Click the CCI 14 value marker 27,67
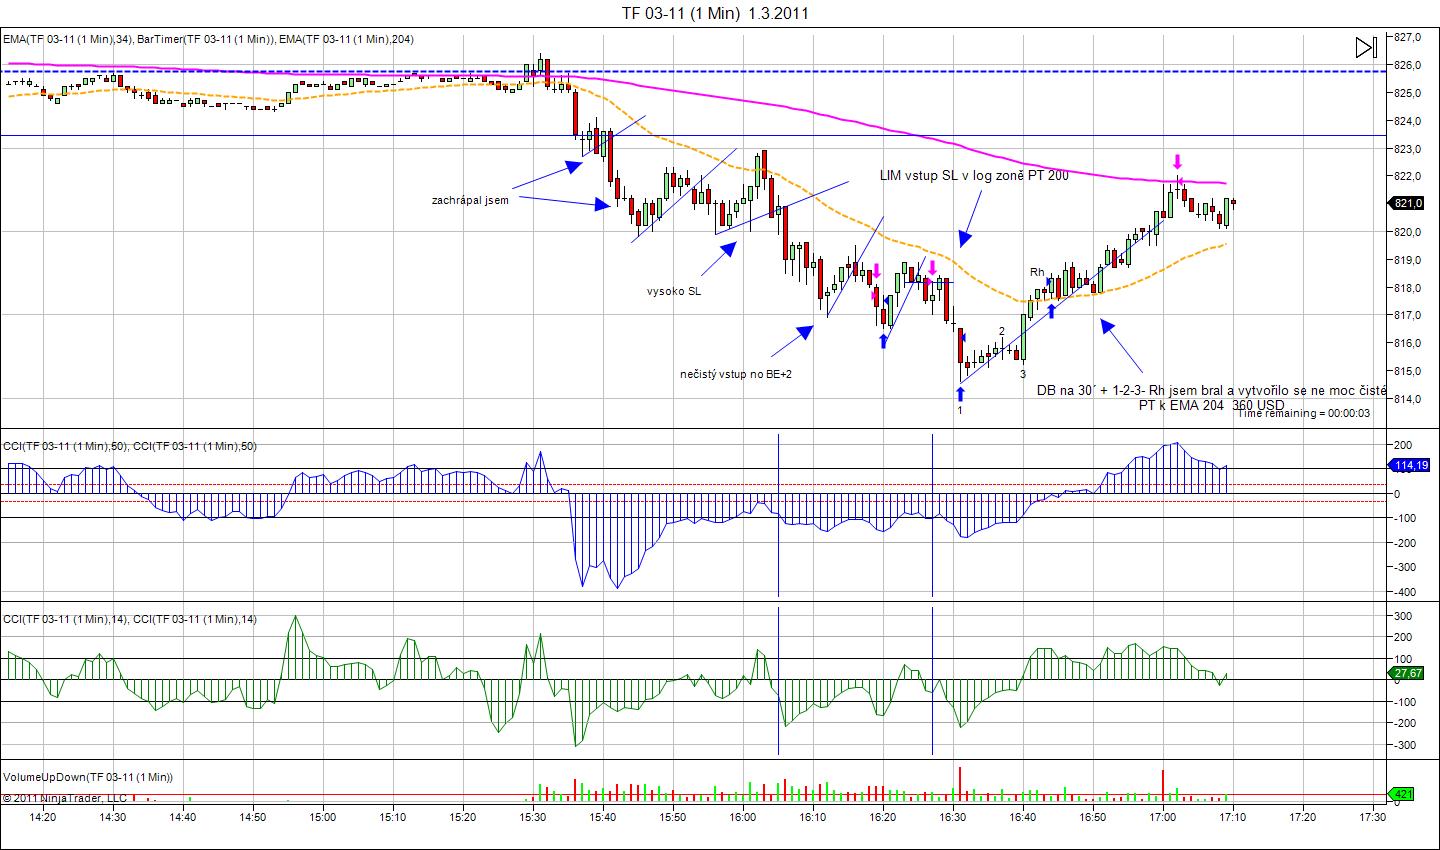Image resolution: width=1440 pixels, height=850 pixels. click(1407, 673)
